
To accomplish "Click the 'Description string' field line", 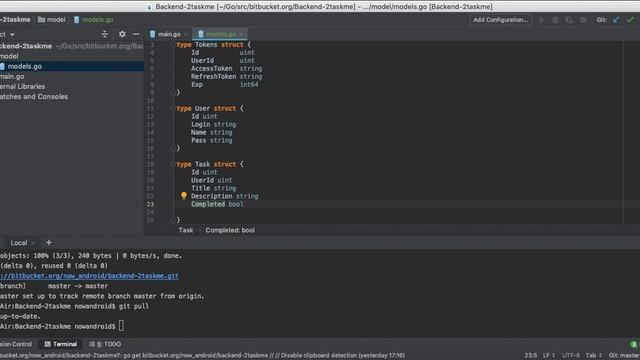I will 224,196.
